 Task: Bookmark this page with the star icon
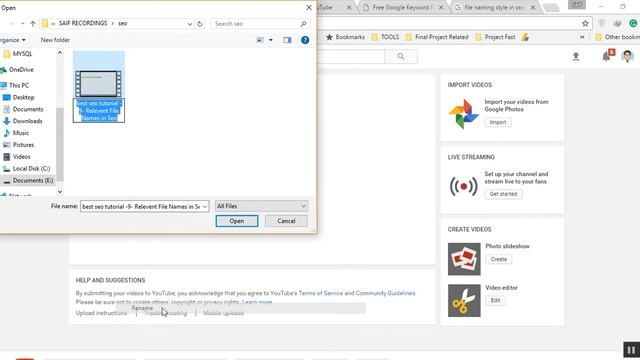(x=585, y=24)
